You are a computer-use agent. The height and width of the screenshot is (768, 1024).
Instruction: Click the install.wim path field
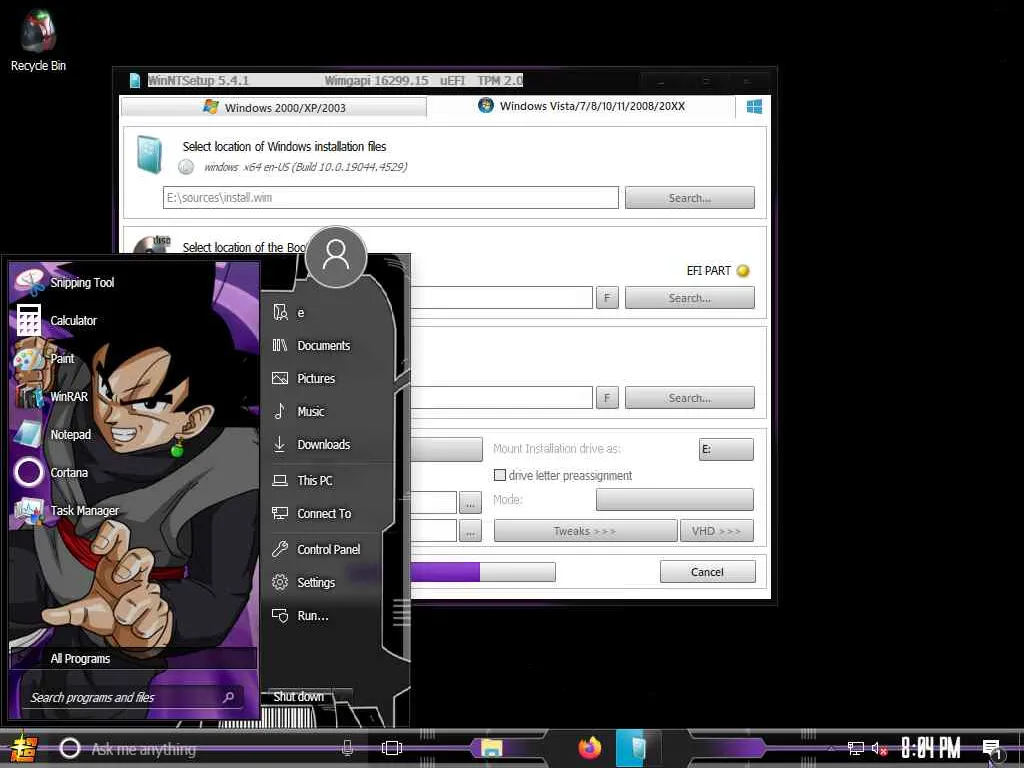pos(391,197)
